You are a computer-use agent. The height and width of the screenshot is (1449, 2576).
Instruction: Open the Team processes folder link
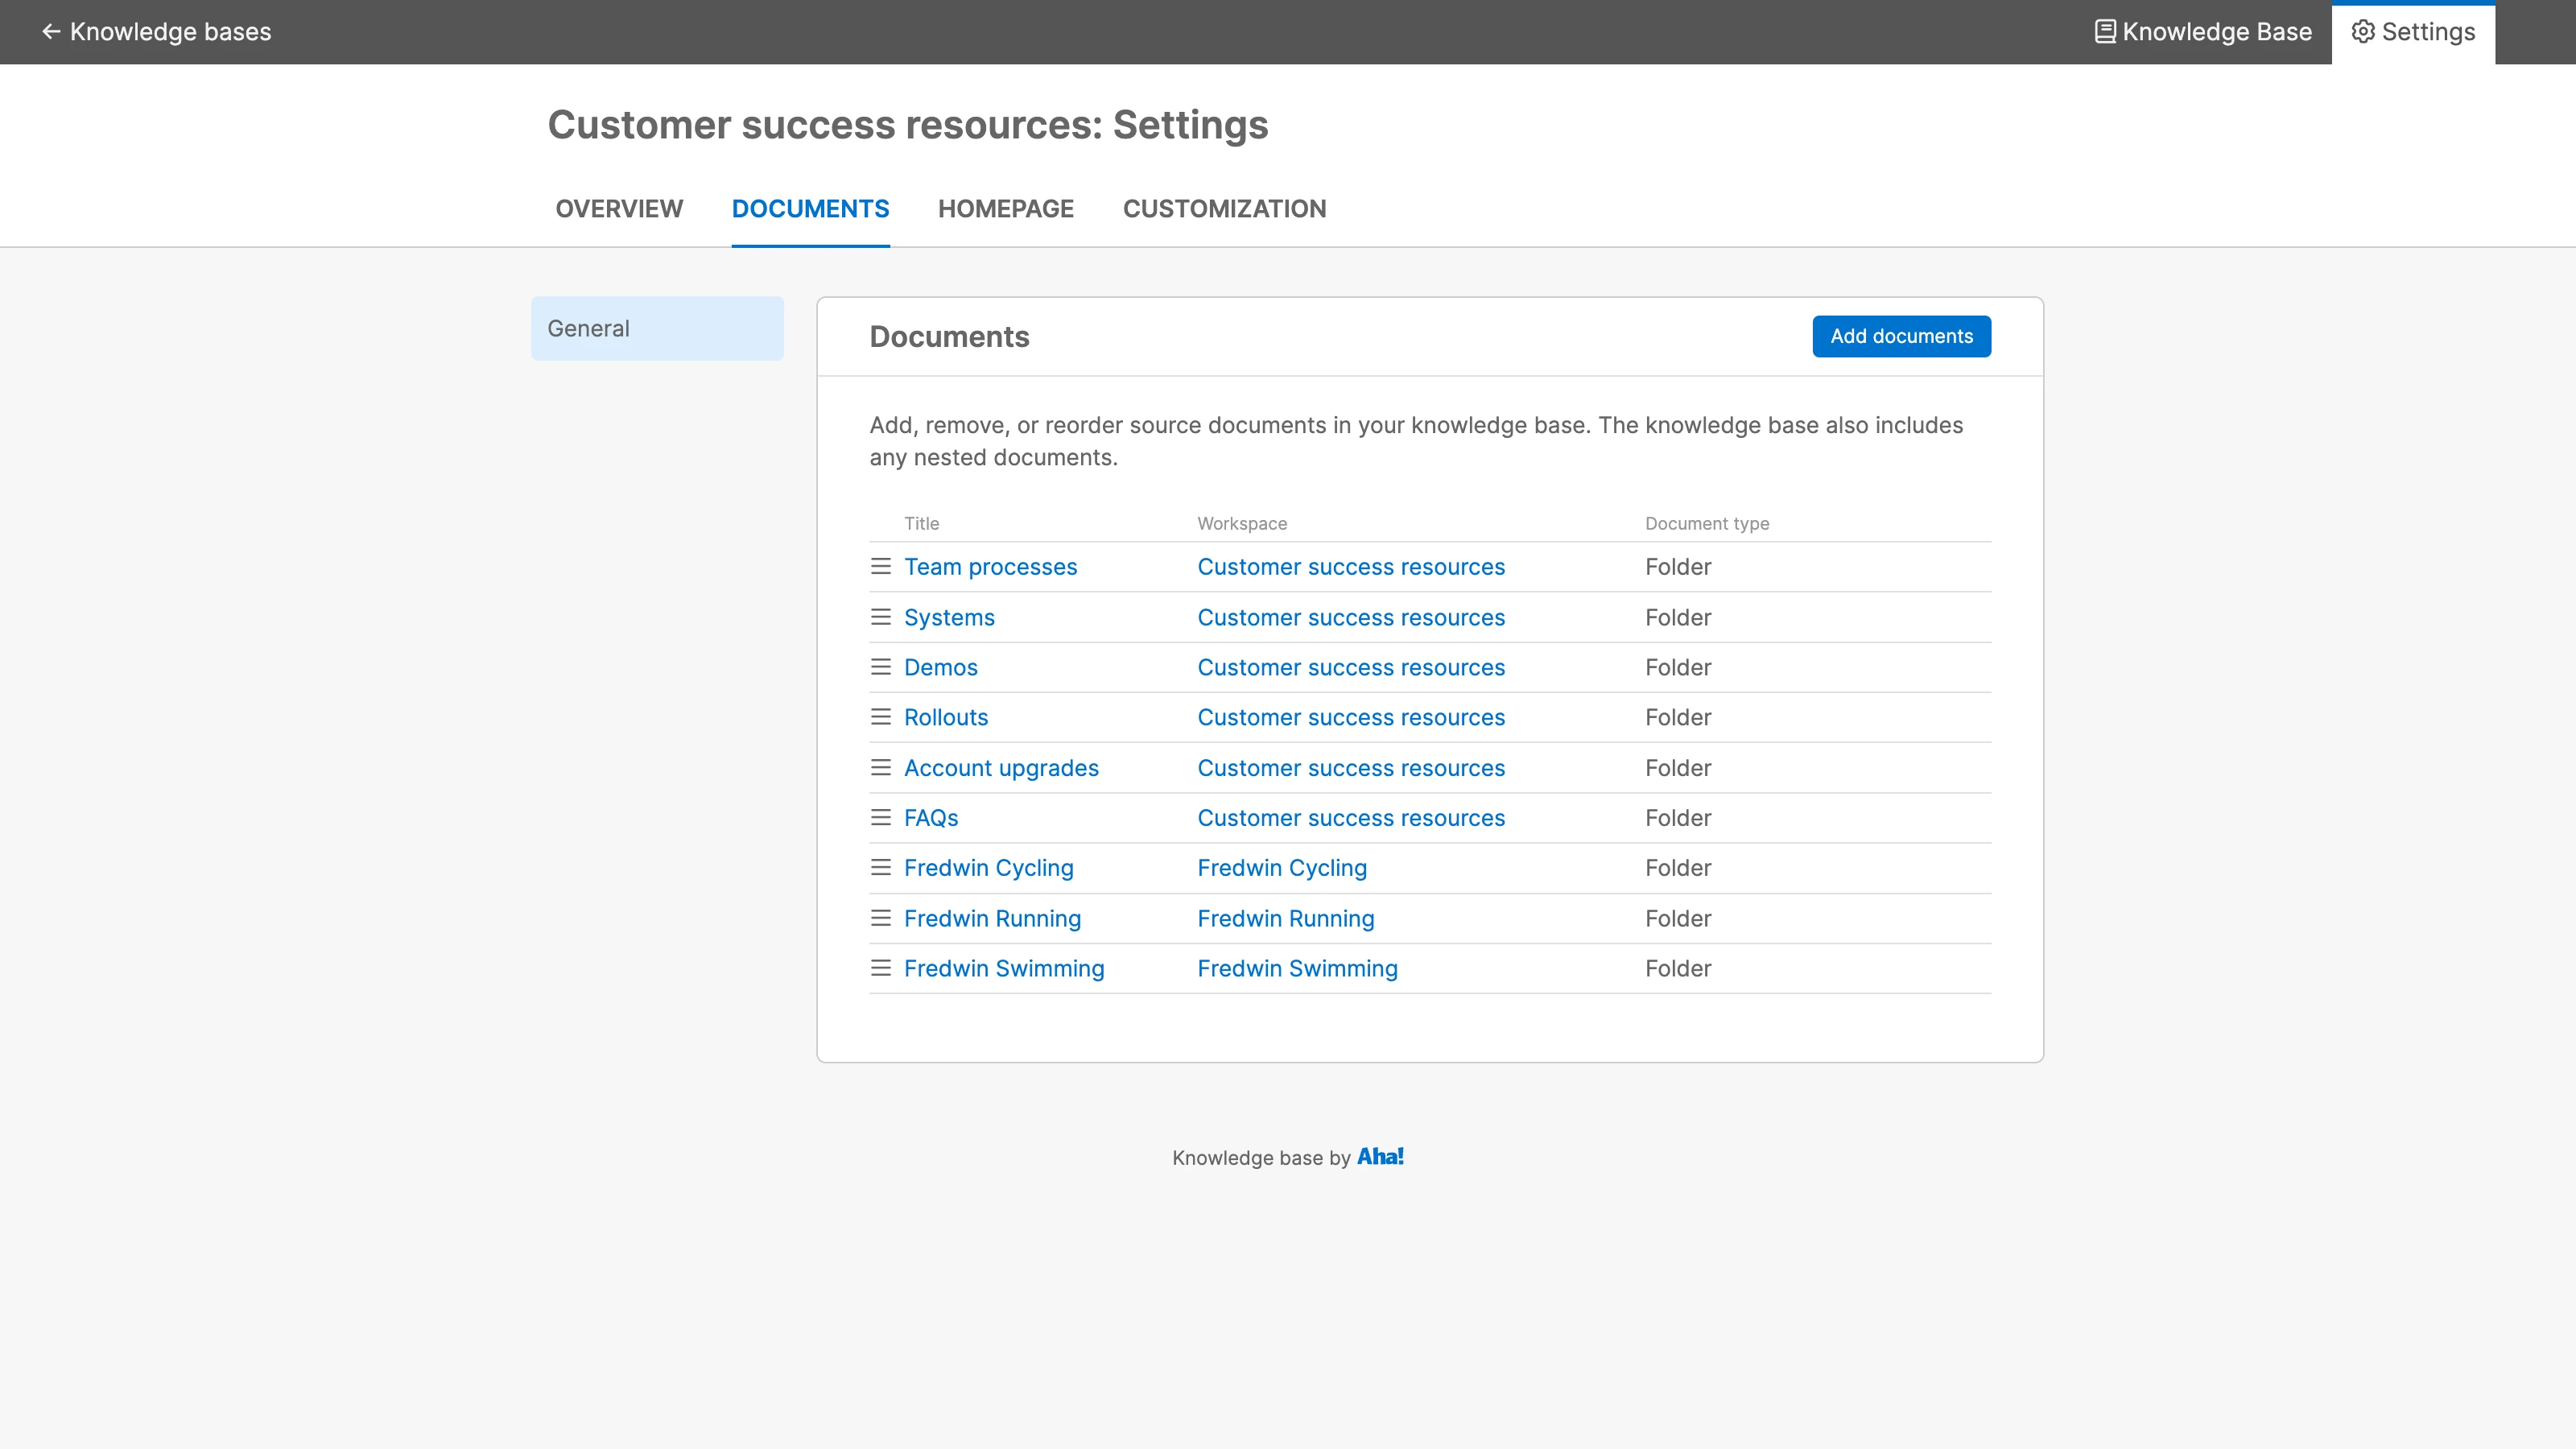[x=990, y=567]
